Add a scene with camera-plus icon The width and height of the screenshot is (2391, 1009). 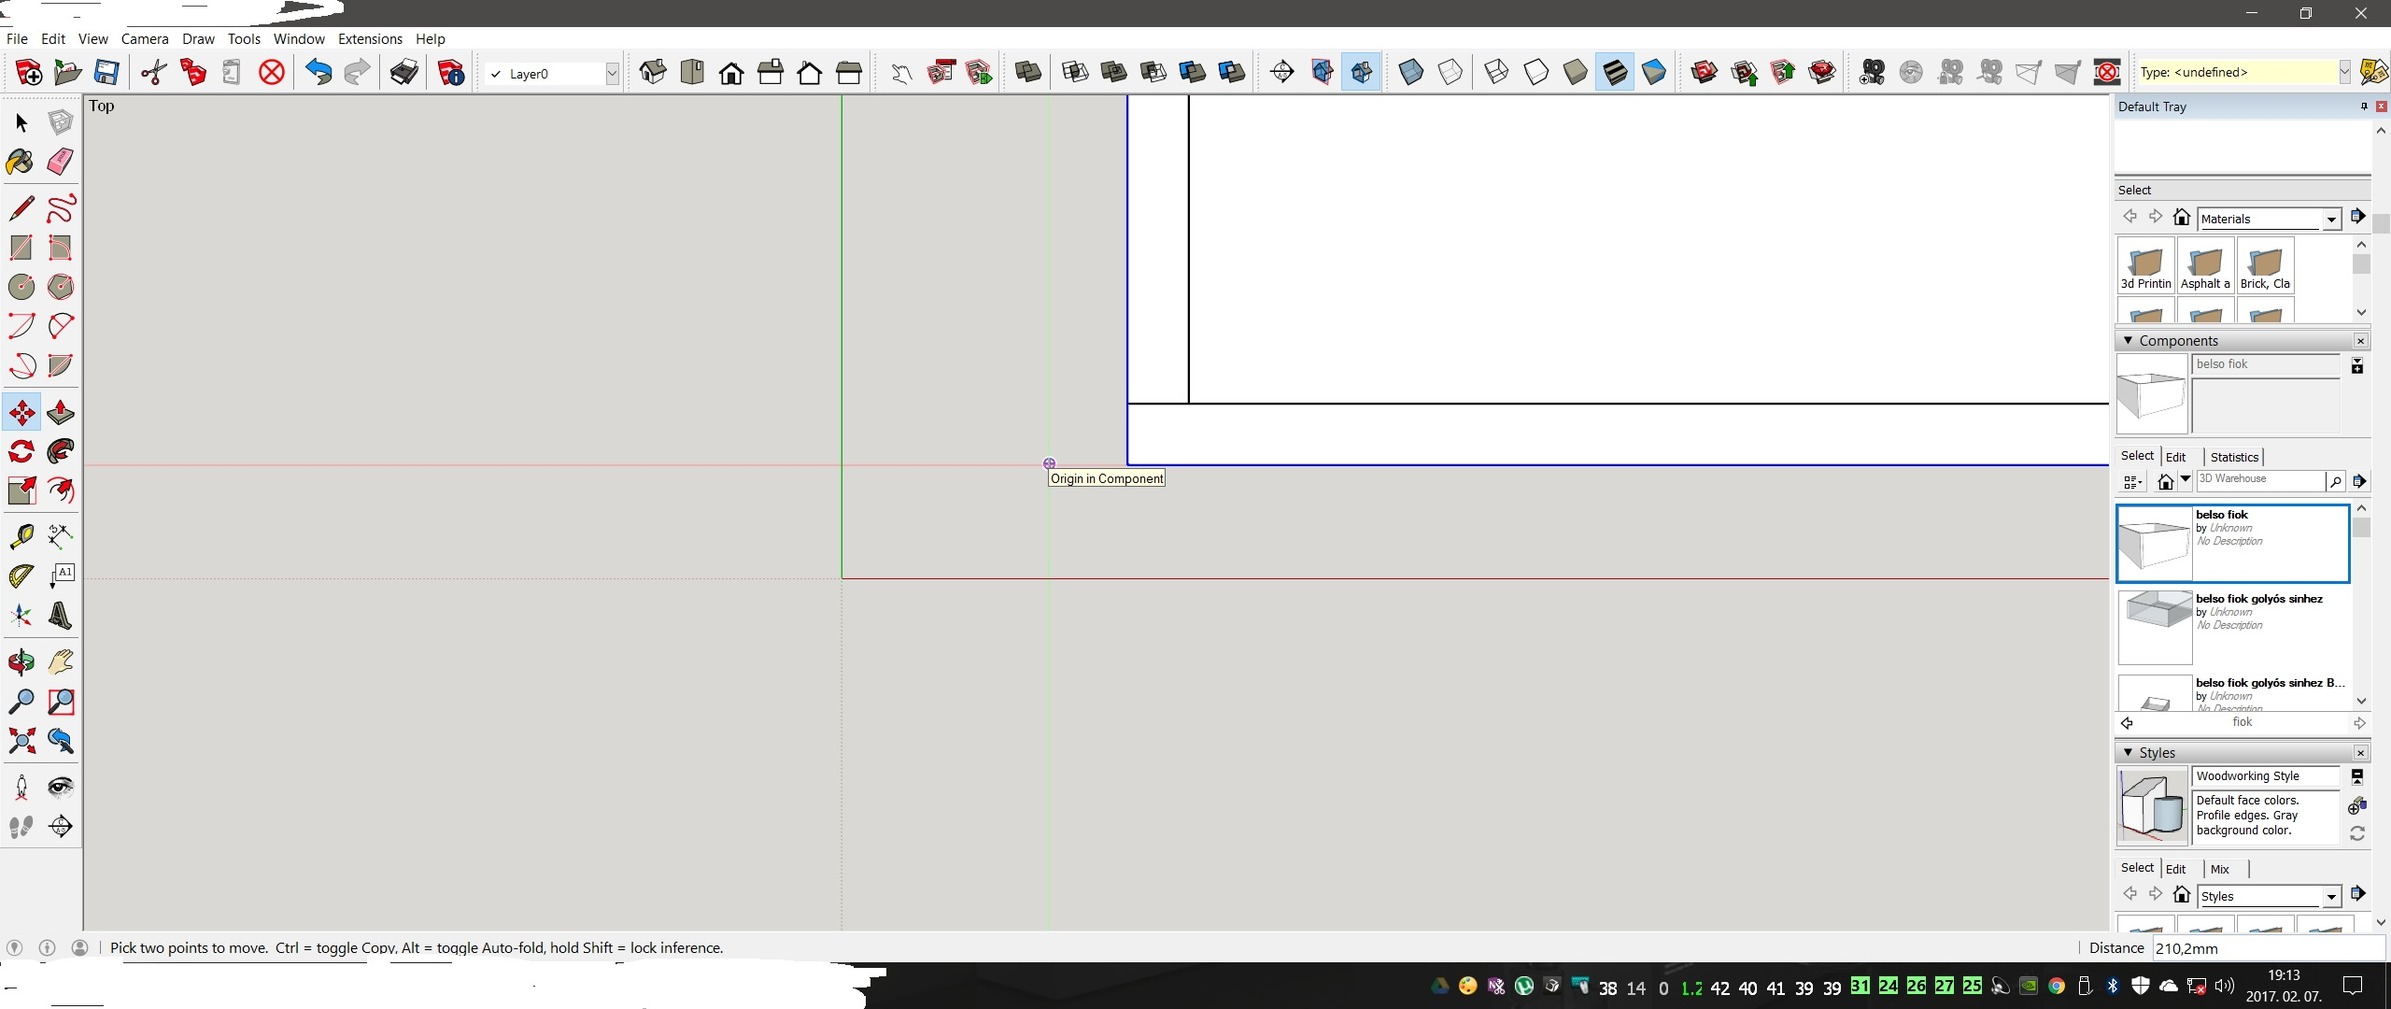tap(1872, 72)
